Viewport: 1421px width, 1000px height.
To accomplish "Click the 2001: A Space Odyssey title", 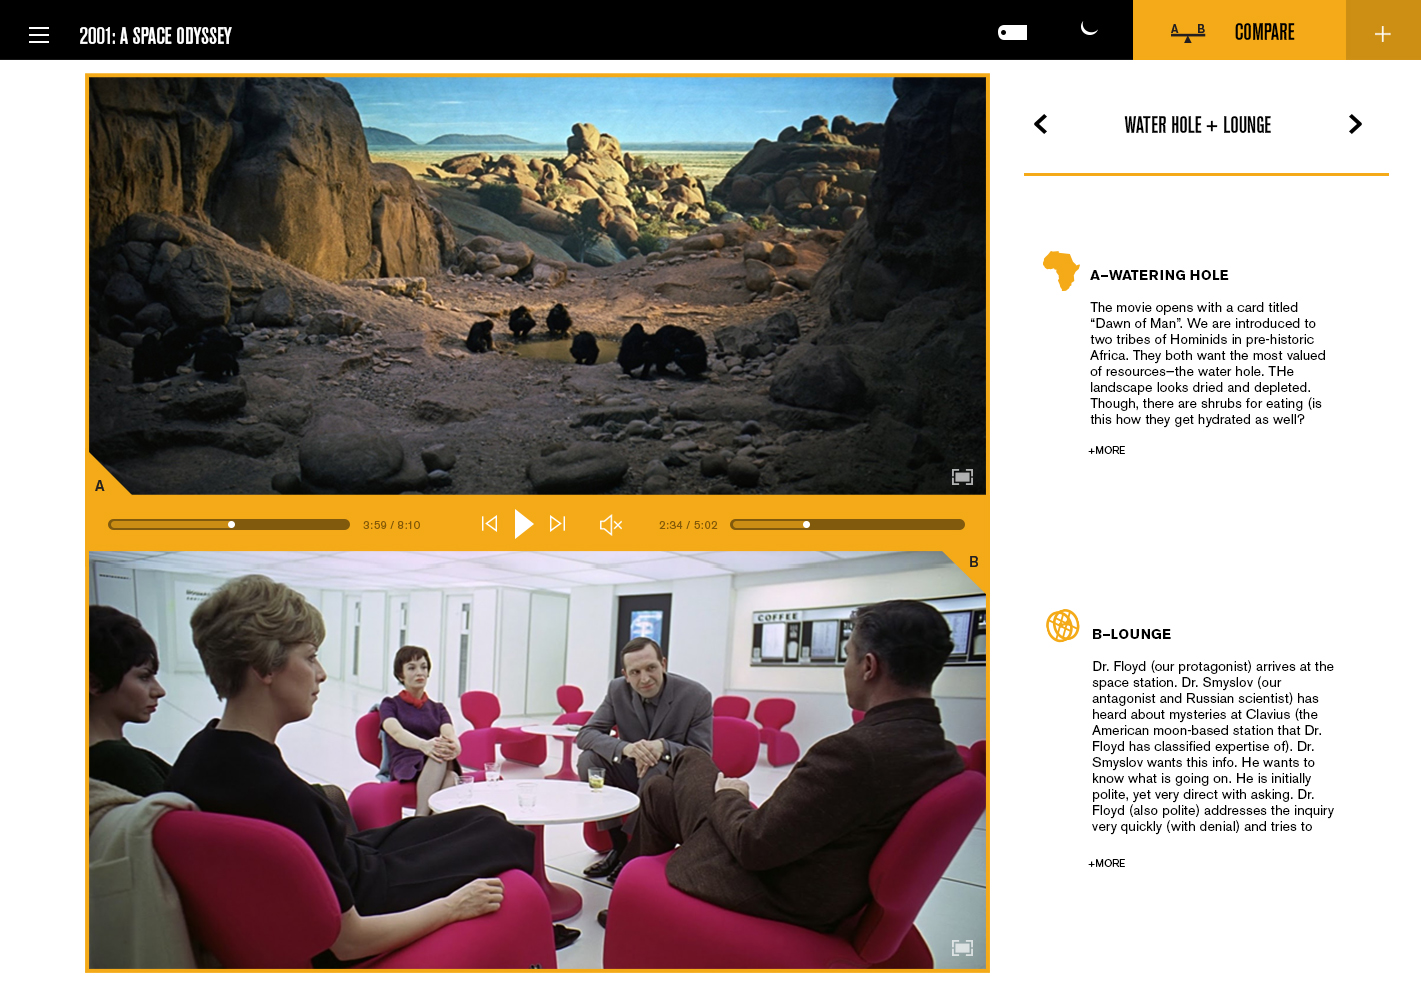I will coord(155,36).
